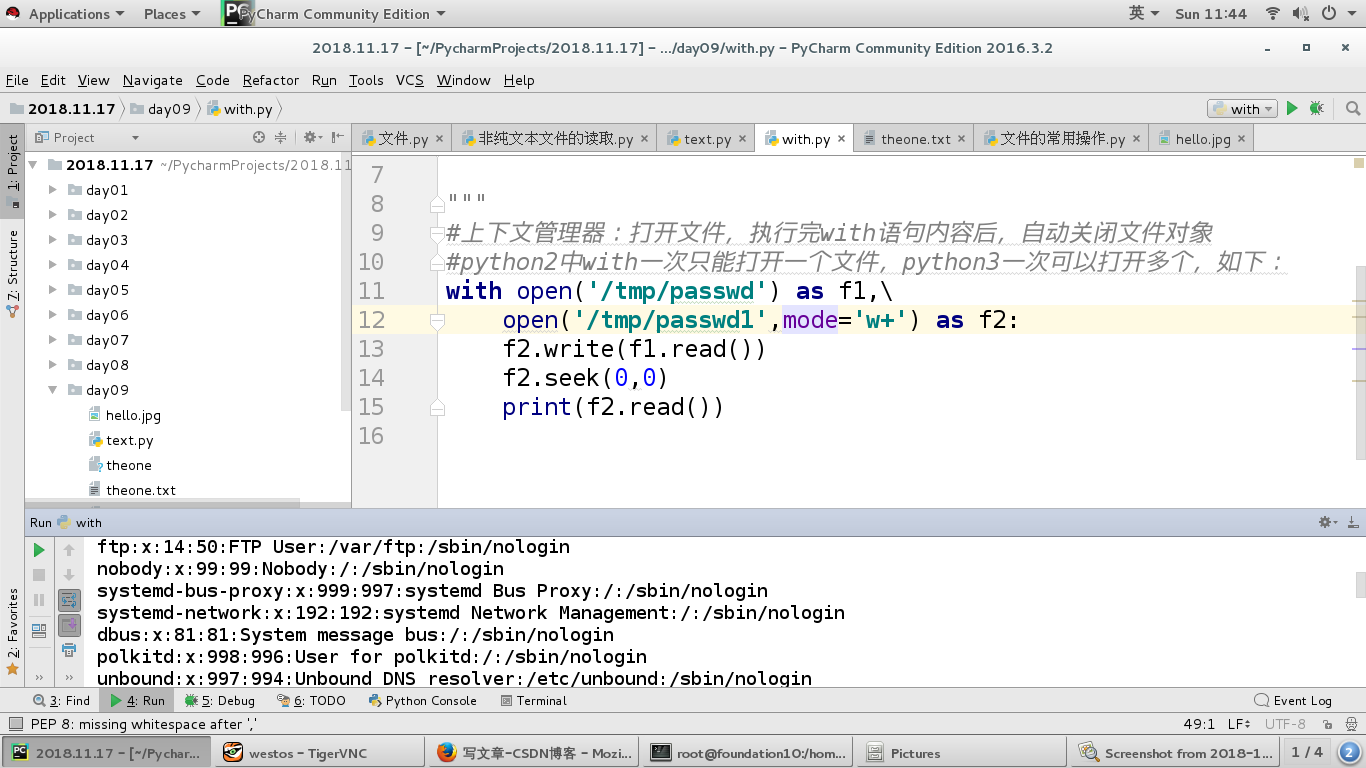Toggle the 4: Run tool window button
This screenshot has height=768, width=1366.
pos(139,701)
